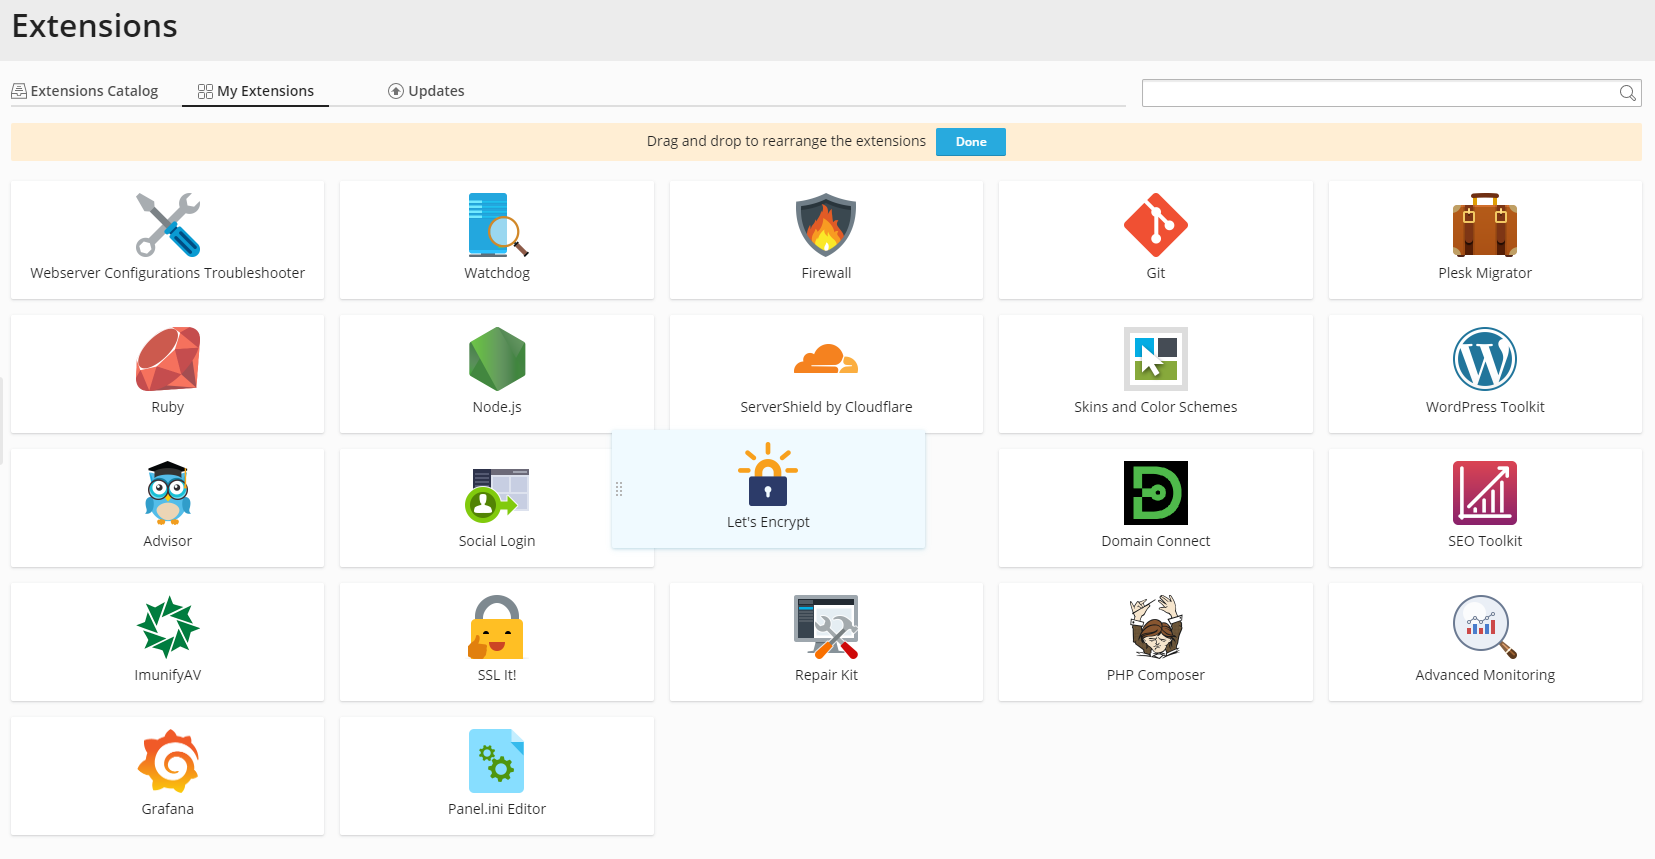Select the My Extensions tab
This screenshot has height=859, width=1655.
256,91
